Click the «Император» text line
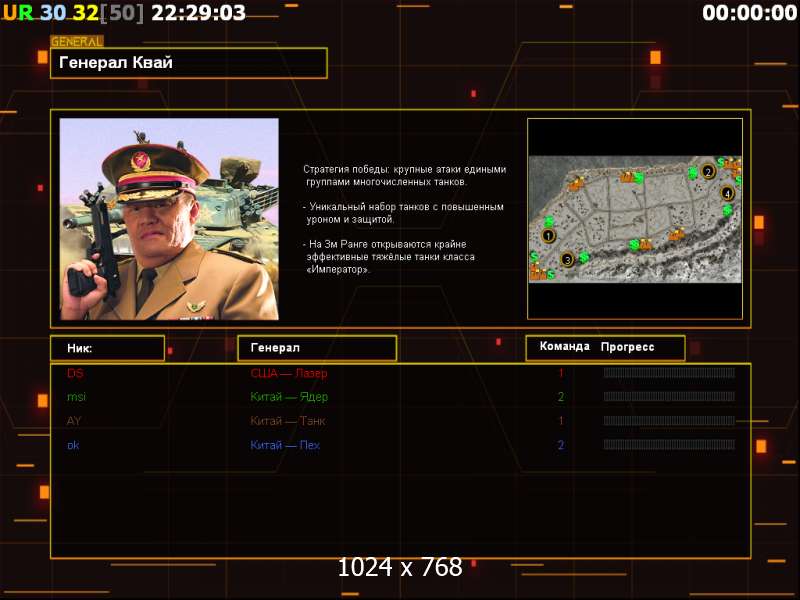800x600 pixels. coord(338,269)
